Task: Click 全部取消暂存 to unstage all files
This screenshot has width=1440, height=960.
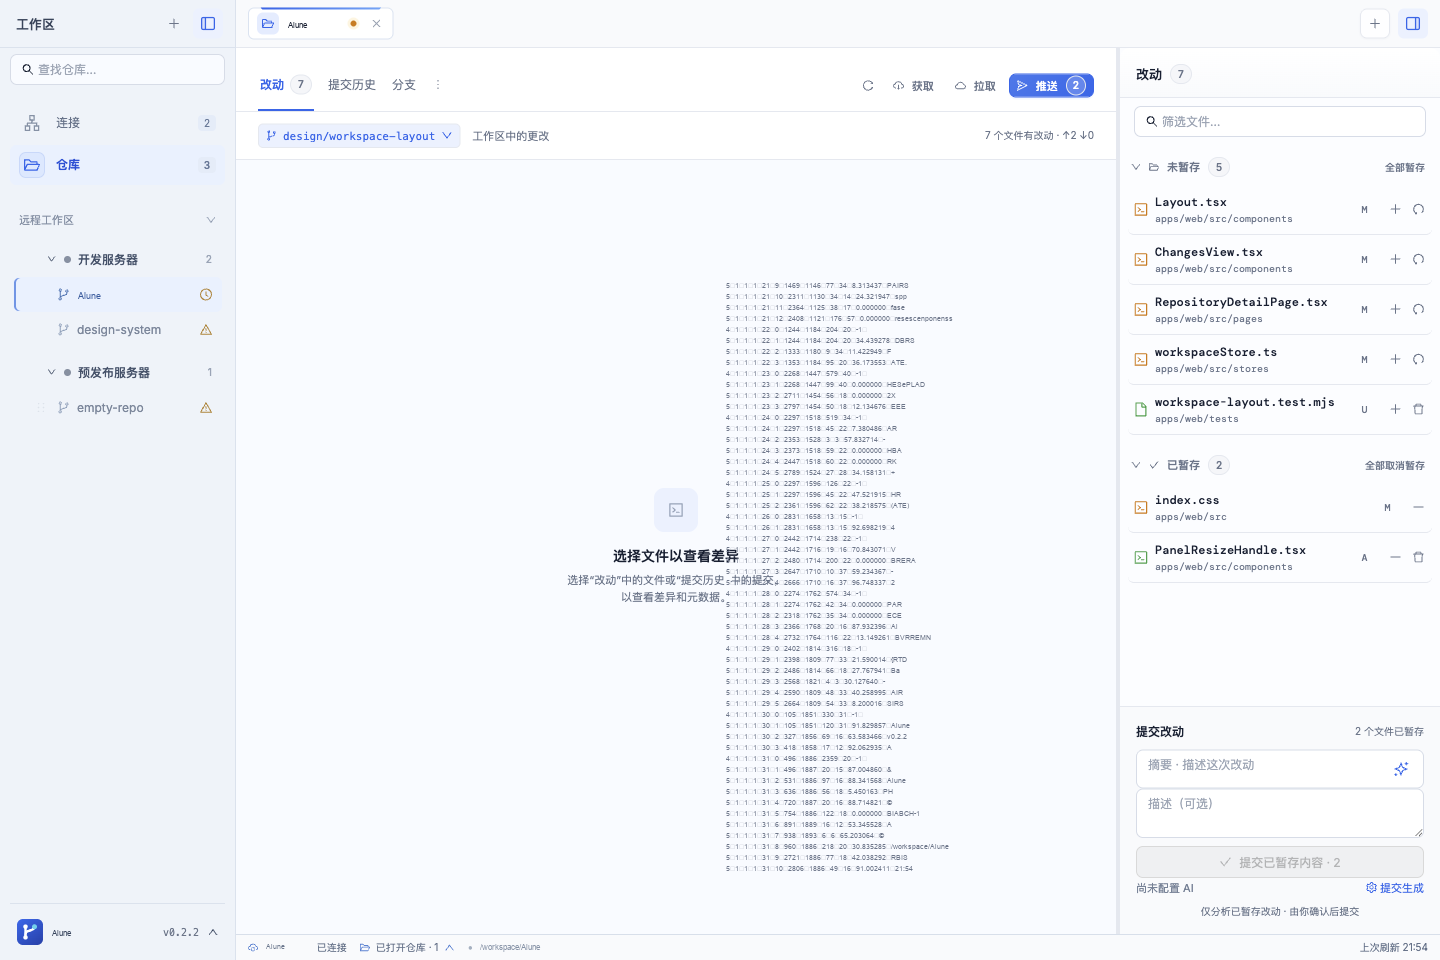Action: coord(1395,466)
